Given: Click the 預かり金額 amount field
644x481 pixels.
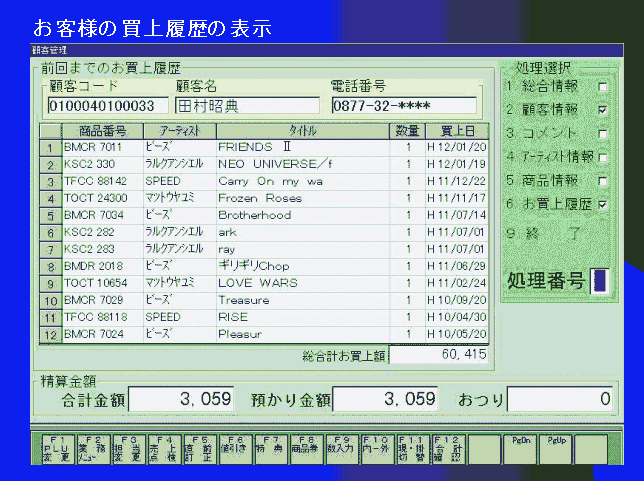Looking at the screenshot, I should click(386, 399).
